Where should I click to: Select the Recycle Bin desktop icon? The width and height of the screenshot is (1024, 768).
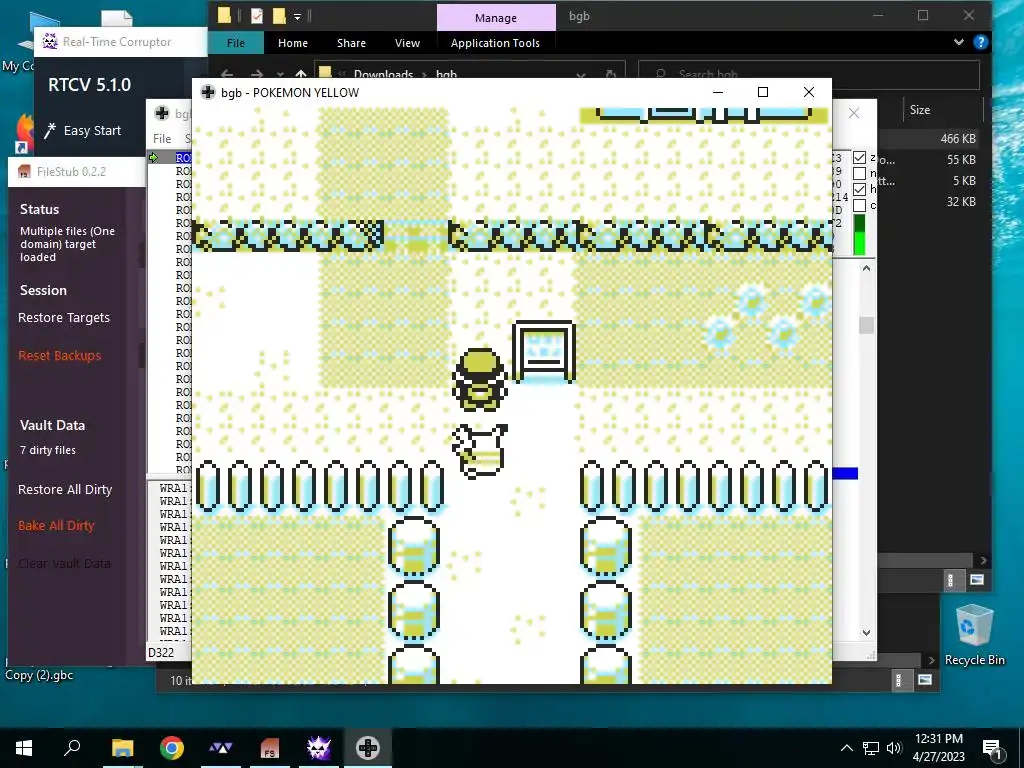(974, 634)
